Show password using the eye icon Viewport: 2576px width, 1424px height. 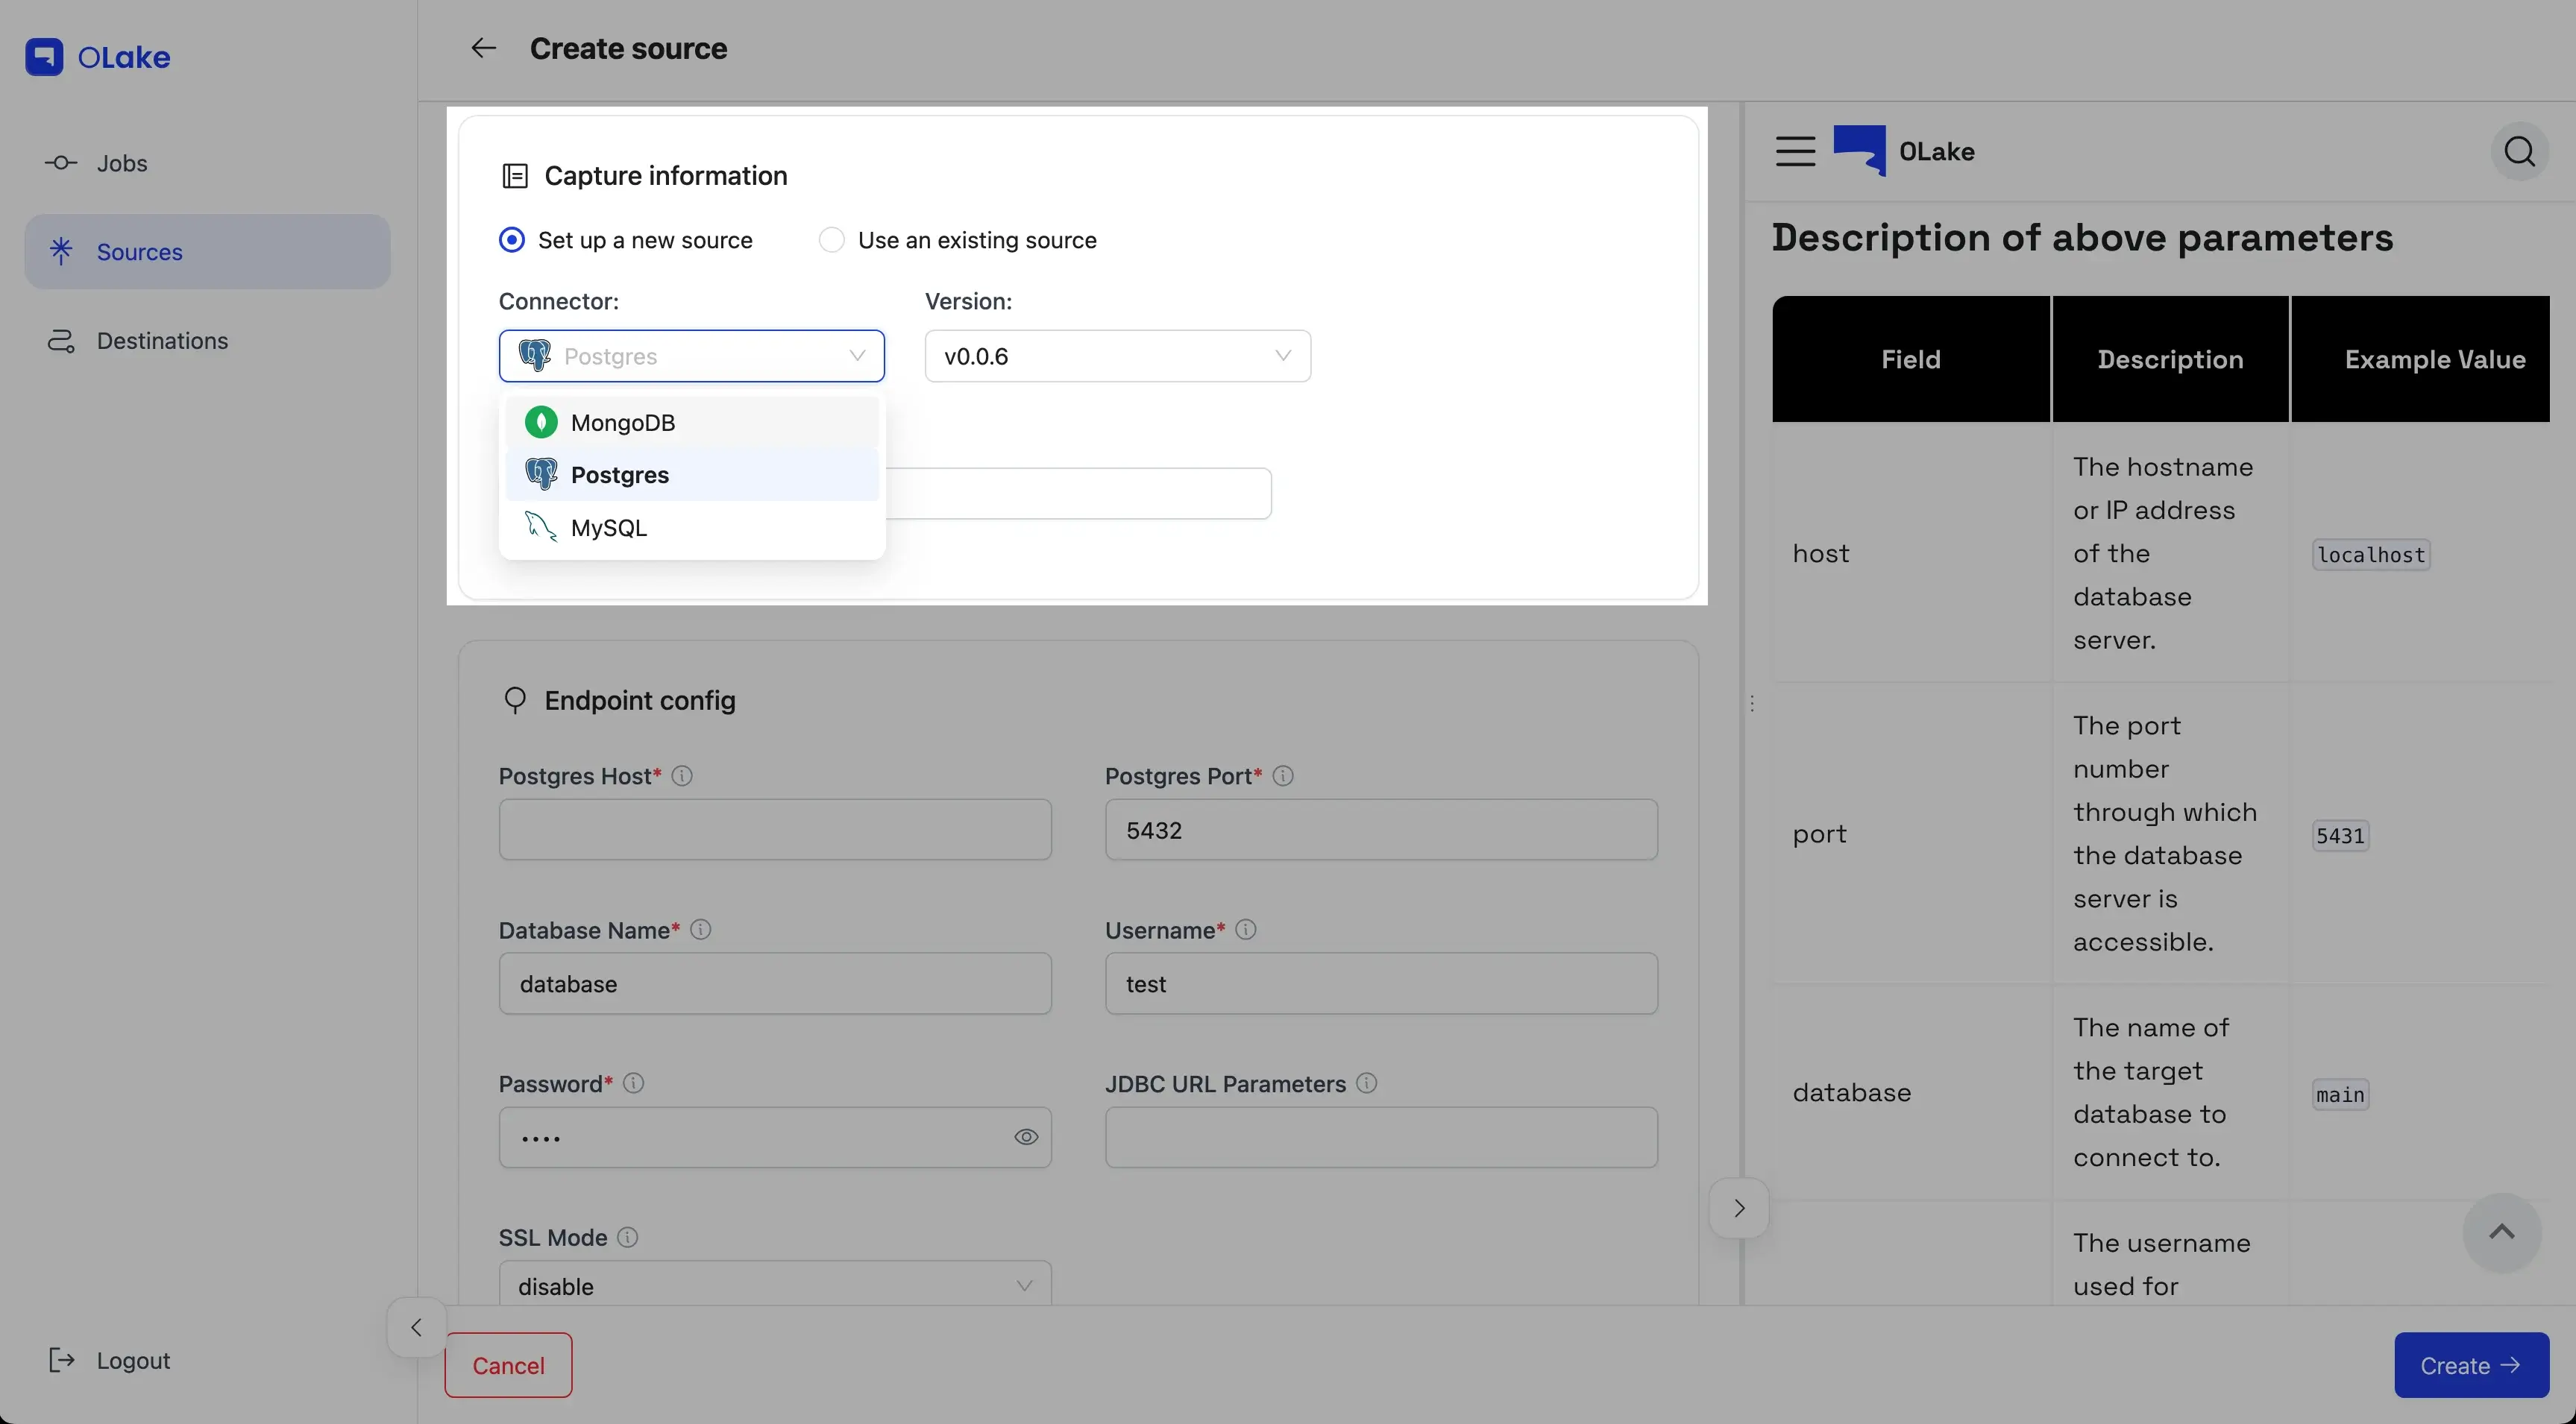[1026, 1137]
